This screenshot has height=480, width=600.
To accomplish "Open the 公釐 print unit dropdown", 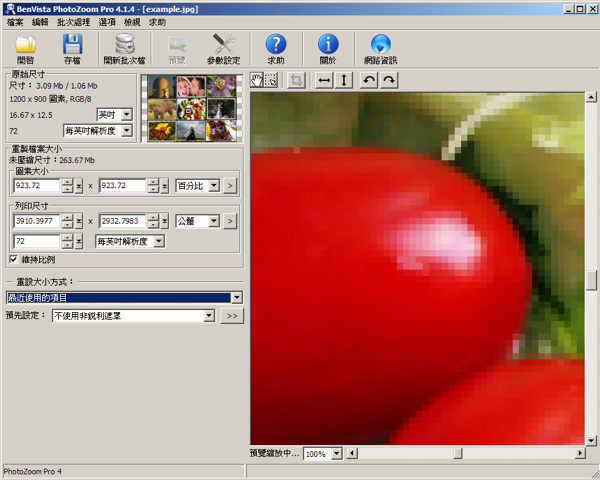I will point(214,221).
